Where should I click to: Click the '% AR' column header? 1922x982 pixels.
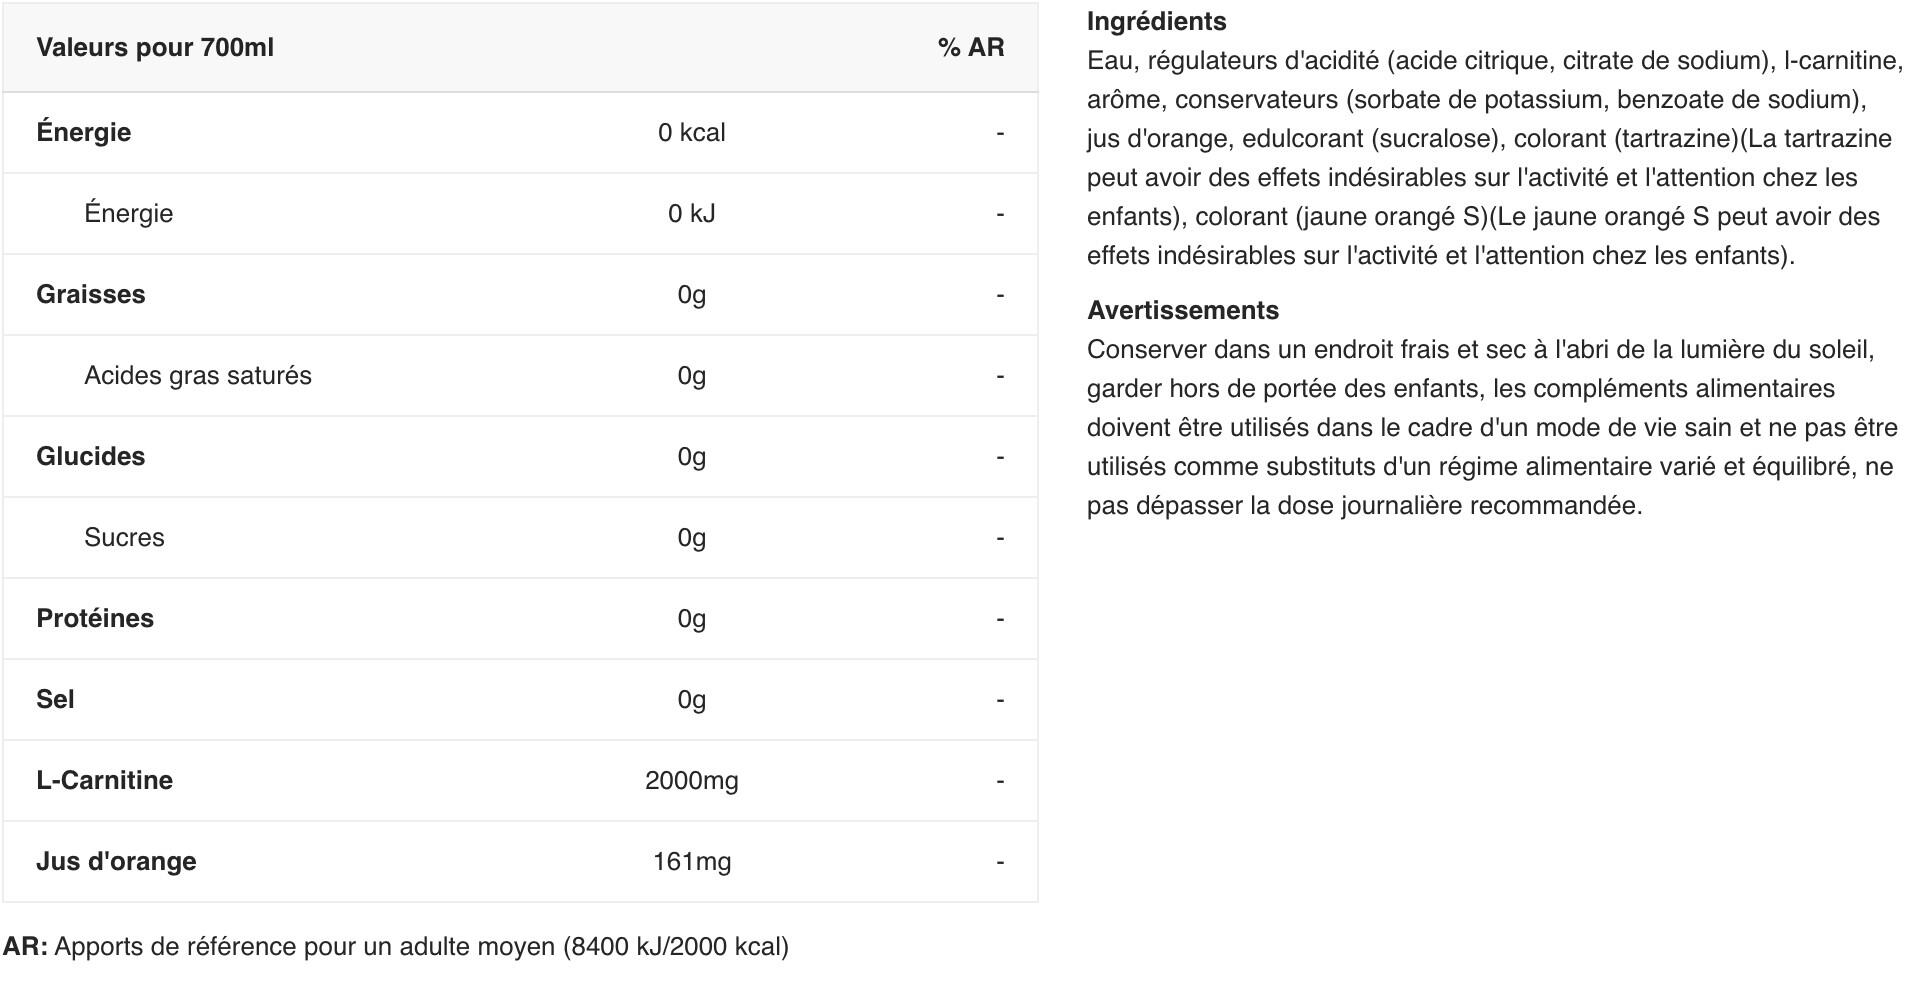971,48
